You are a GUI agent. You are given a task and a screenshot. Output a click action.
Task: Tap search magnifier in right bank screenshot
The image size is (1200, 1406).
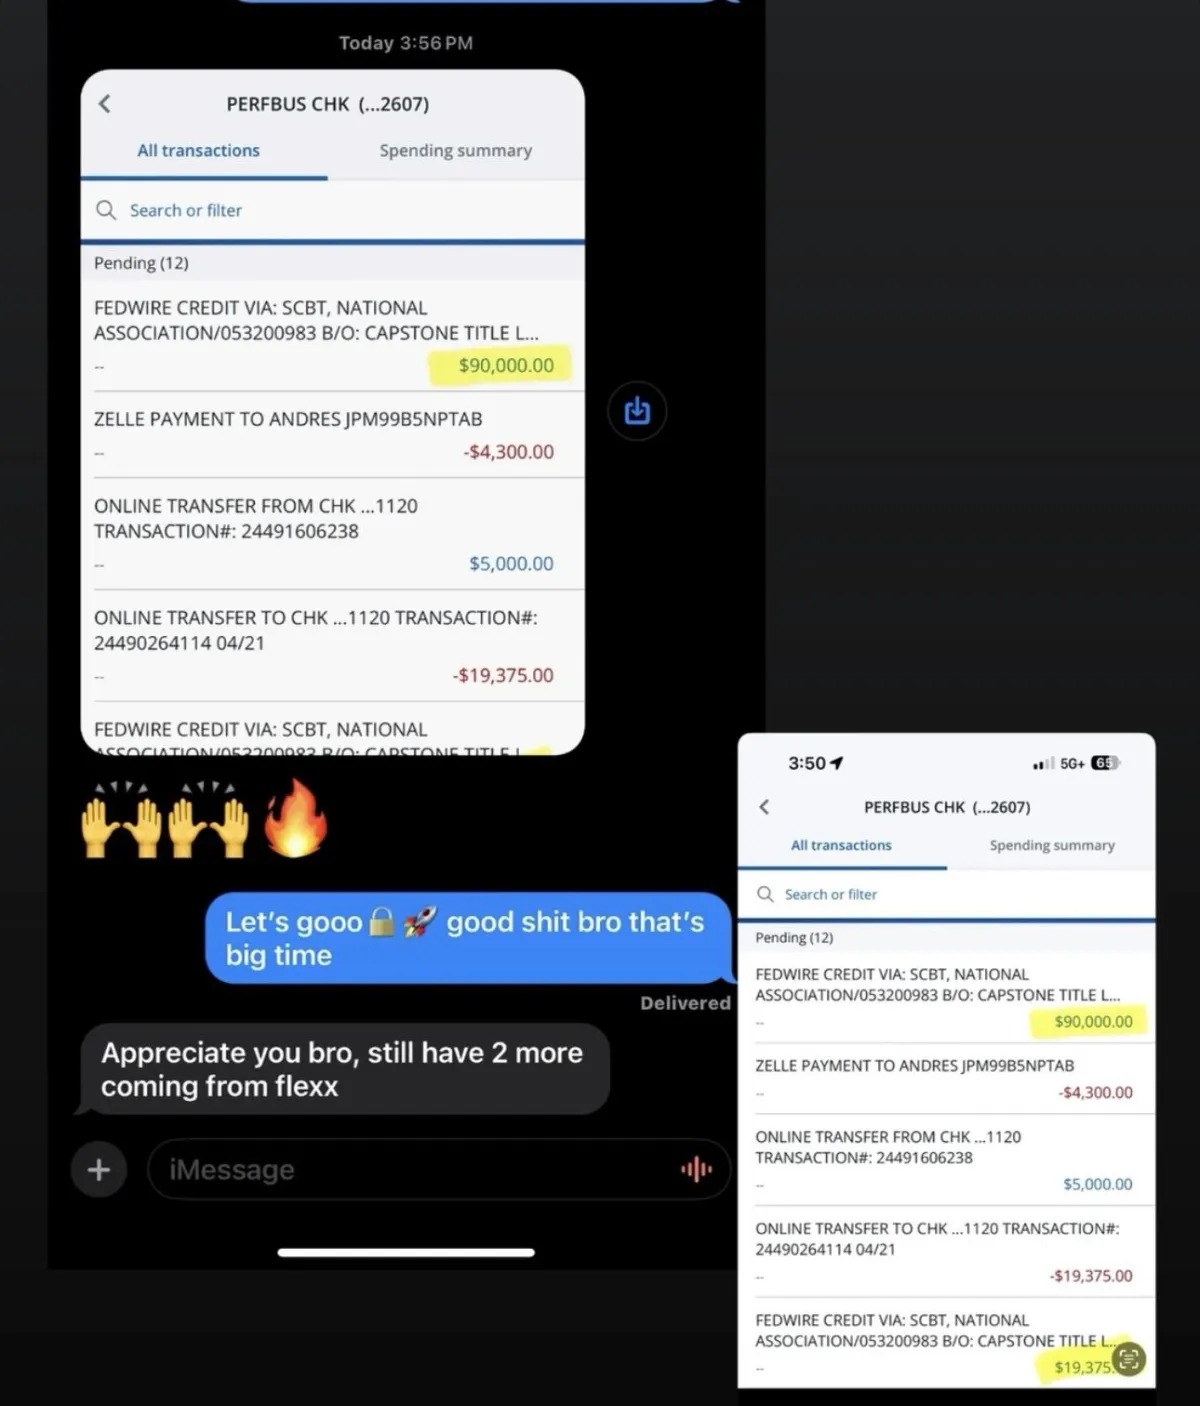(x=765, y=894)
